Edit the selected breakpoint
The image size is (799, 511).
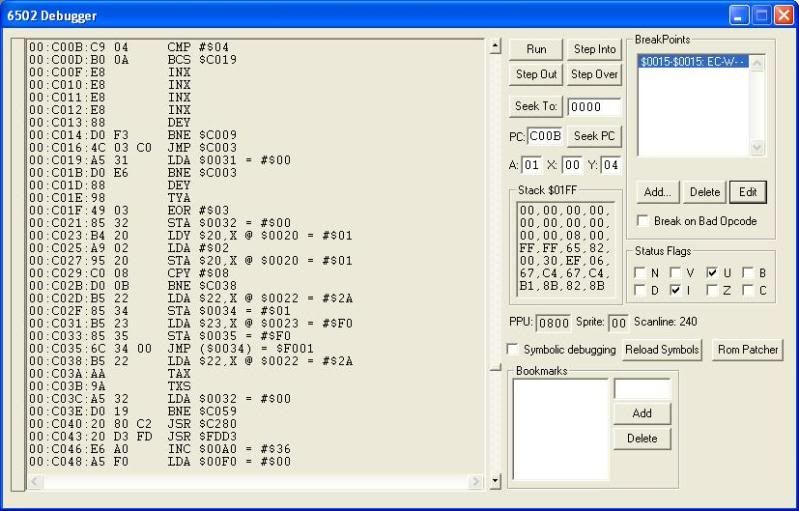748,192
